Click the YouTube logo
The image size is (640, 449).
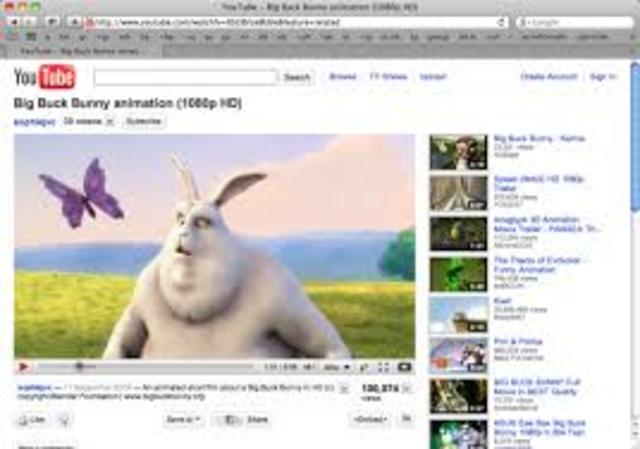(44, 76)
